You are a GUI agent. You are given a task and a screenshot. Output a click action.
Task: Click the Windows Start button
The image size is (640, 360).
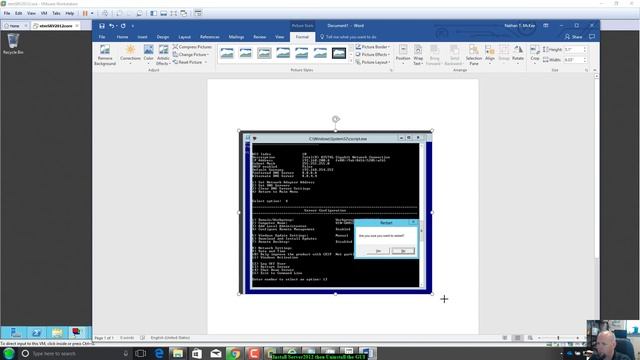(x=9, y=353)
